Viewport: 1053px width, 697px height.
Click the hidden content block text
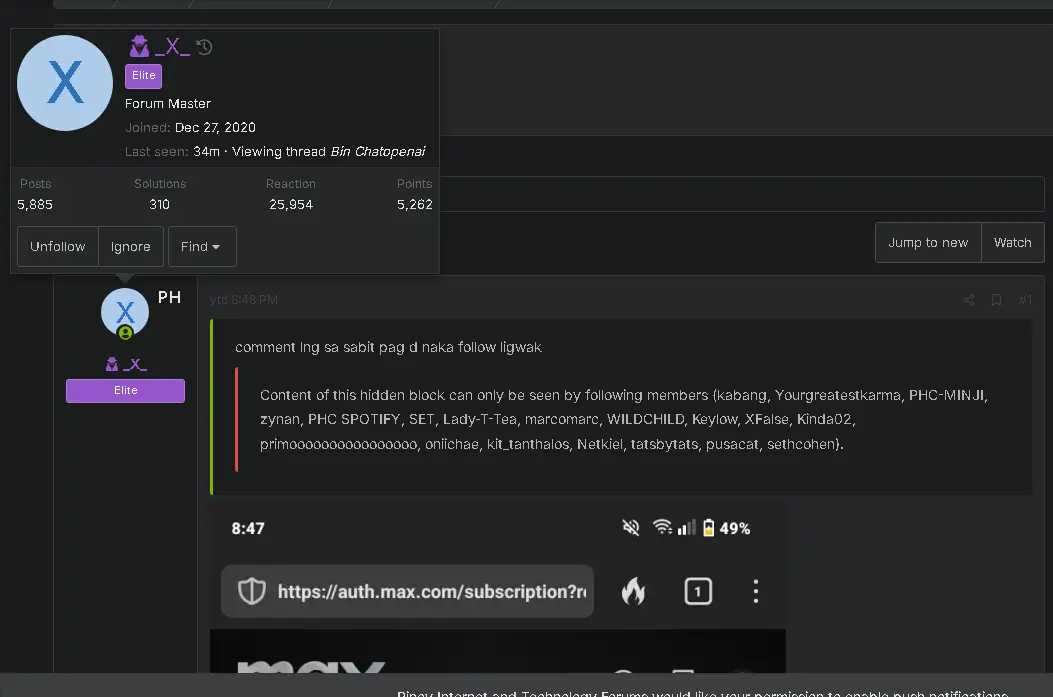623,419
